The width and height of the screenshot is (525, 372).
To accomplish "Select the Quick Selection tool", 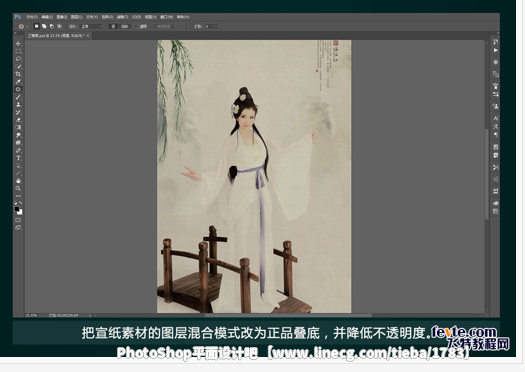I will click(18, 67).
